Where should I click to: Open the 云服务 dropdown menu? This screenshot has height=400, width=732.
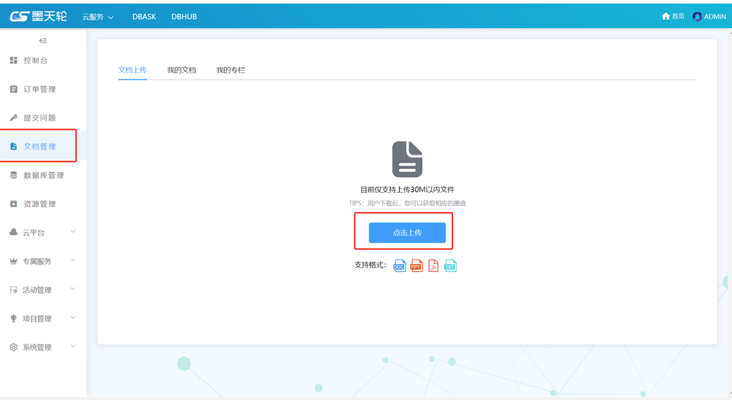tap(98, 17)
